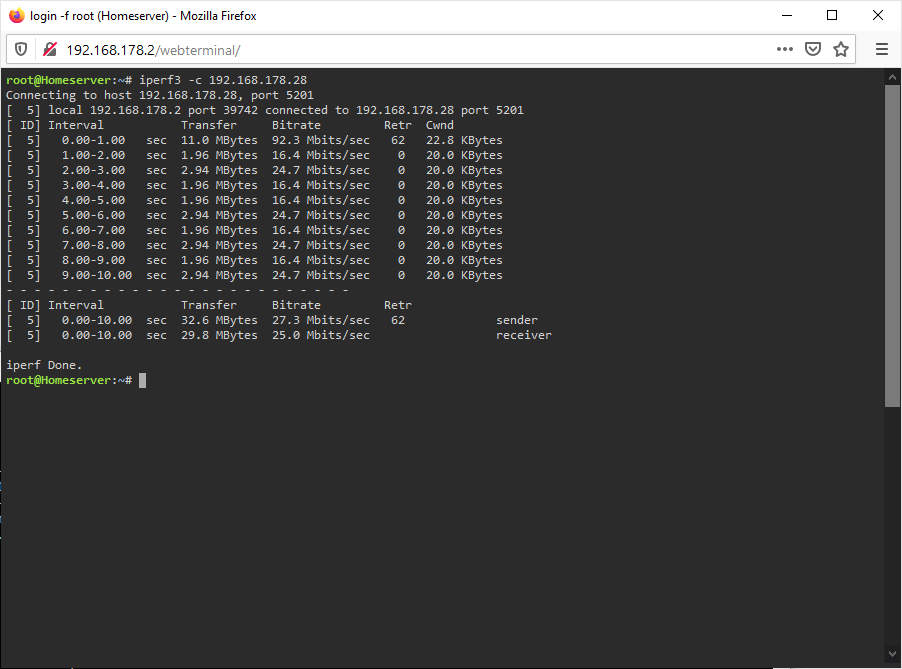Click the word 'sender' in summary
The width and height of the screenshot is (902, 669).
coord(517,320)
